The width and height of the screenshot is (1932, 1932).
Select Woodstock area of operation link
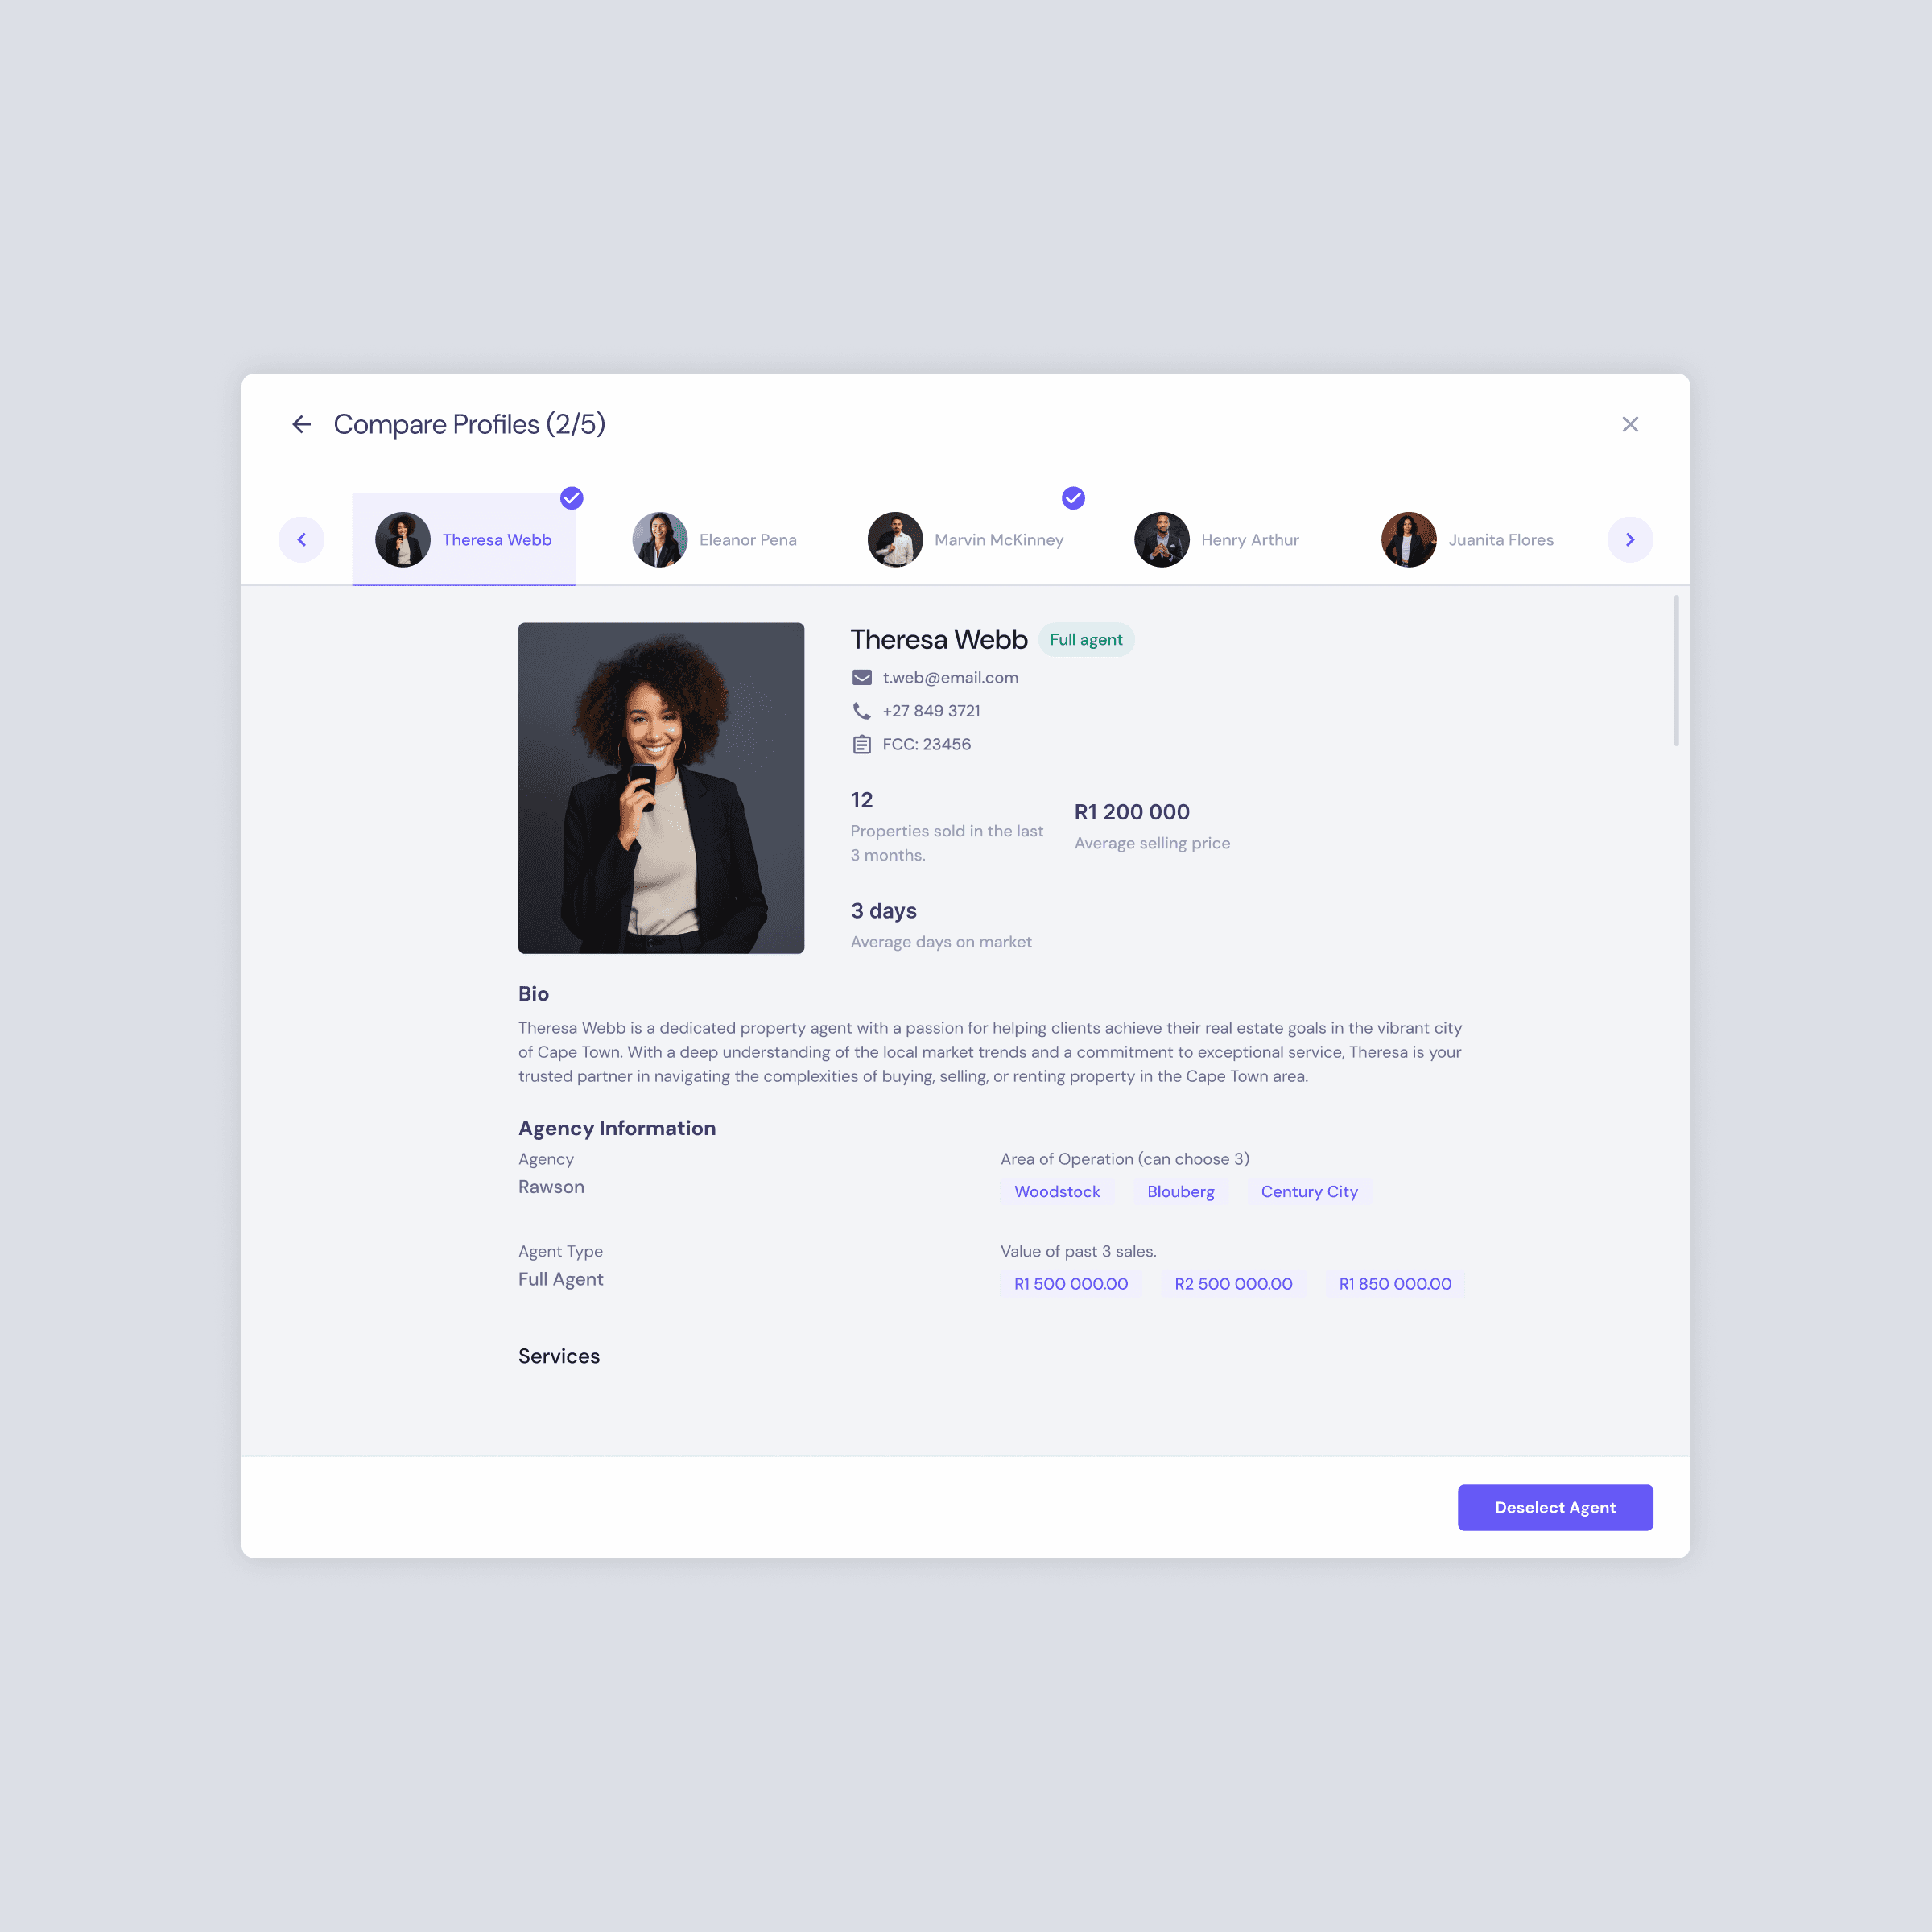pos(1056,1189)
